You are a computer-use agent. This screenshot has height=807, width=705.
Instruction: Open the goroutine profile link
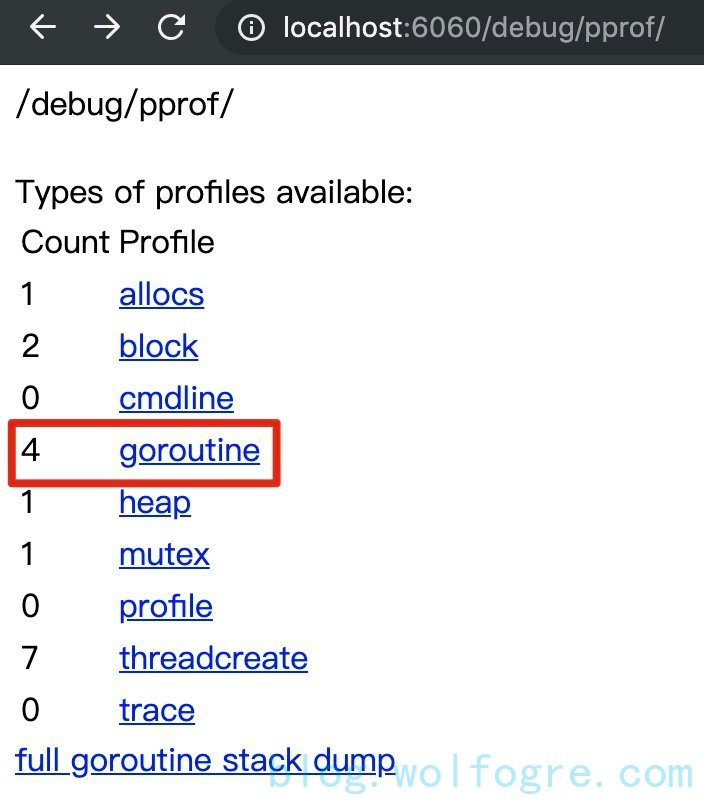(189, 450)
